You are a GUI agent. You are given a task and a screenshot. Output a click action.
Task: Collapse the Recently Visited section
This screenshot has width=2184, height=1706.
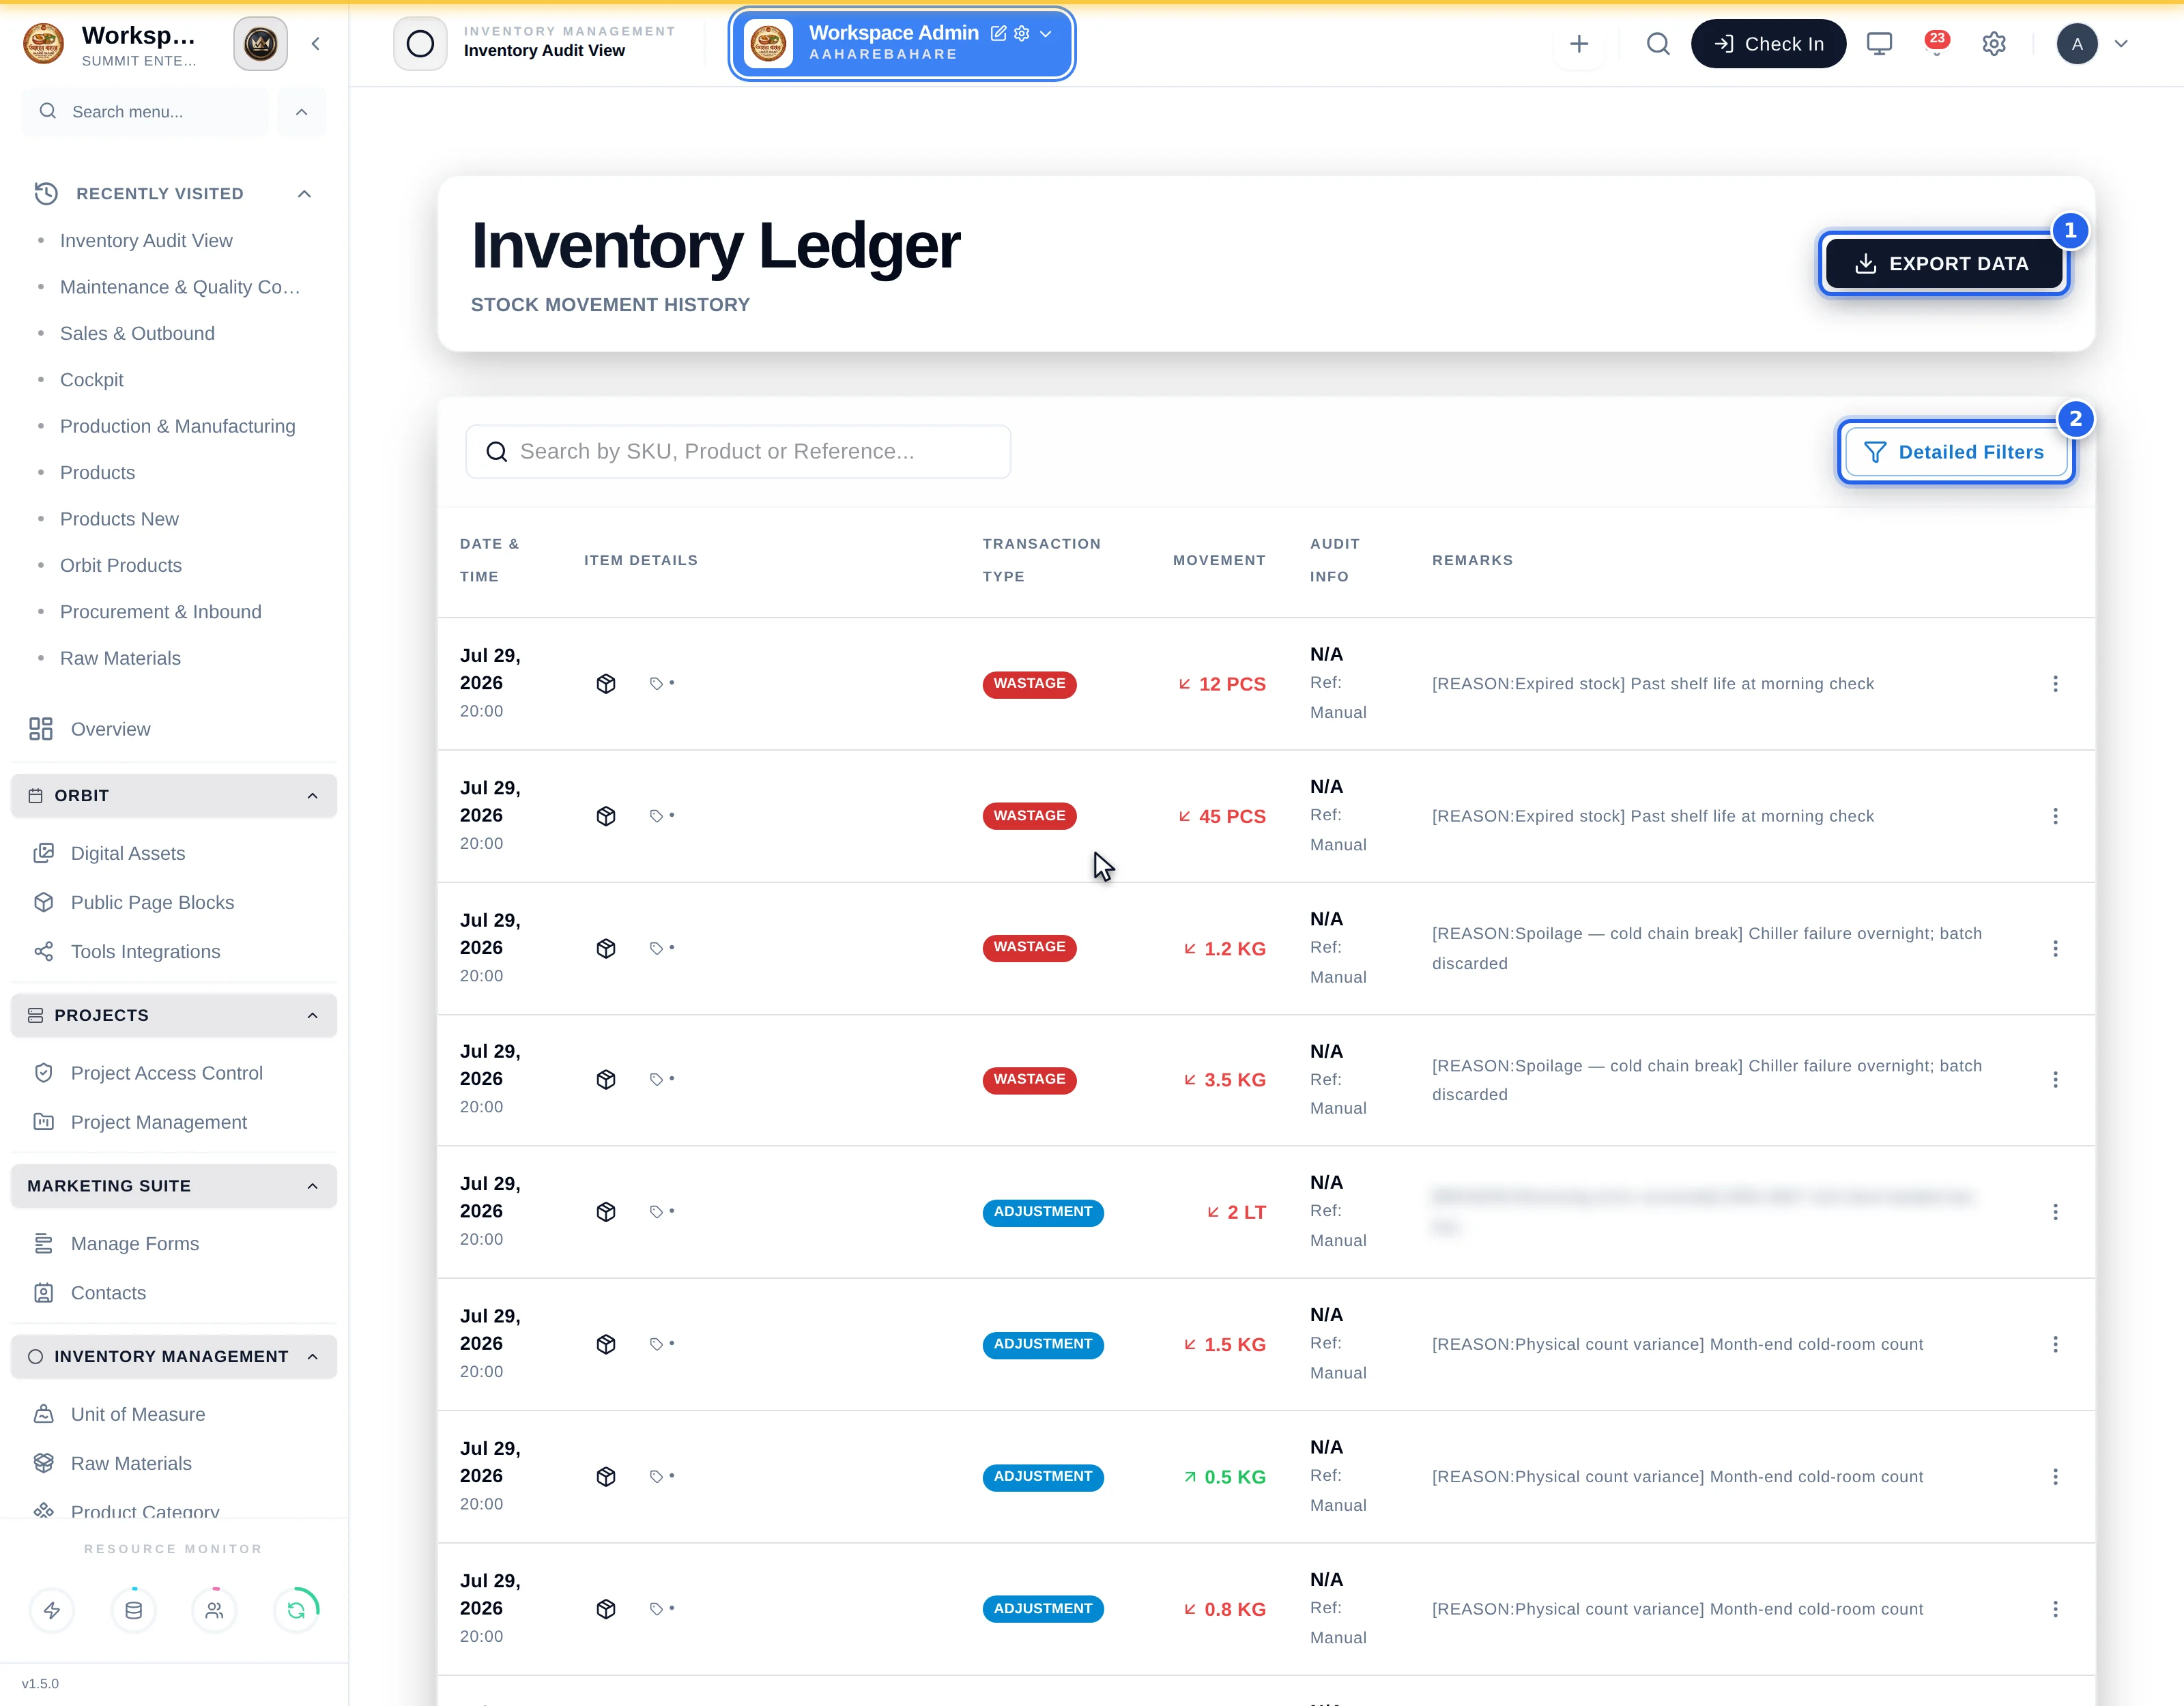point(304,194)
